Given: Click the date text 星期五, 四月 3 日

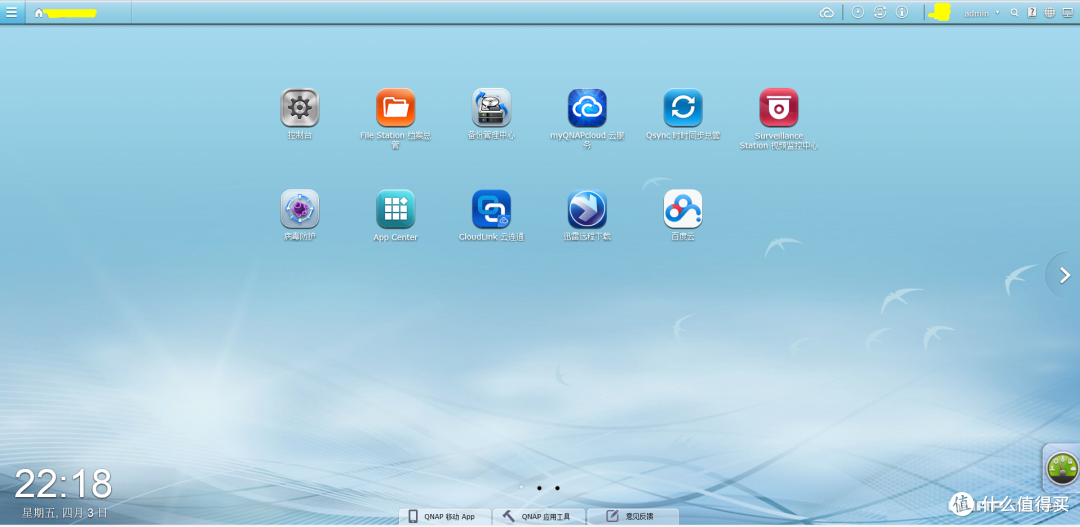Looking at the screenshot, I should (65, 513).
